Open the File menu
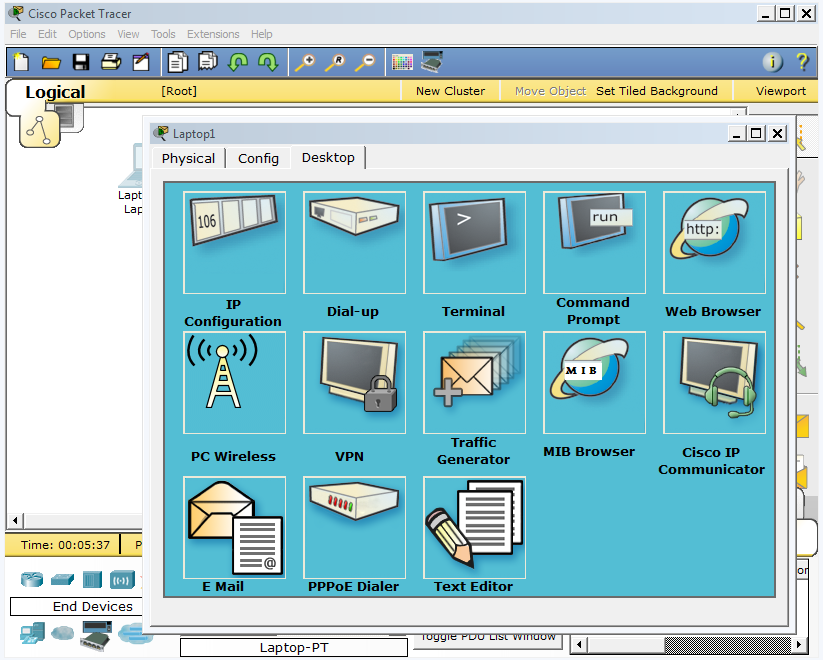The image size is (823, 660). point(18,34)
